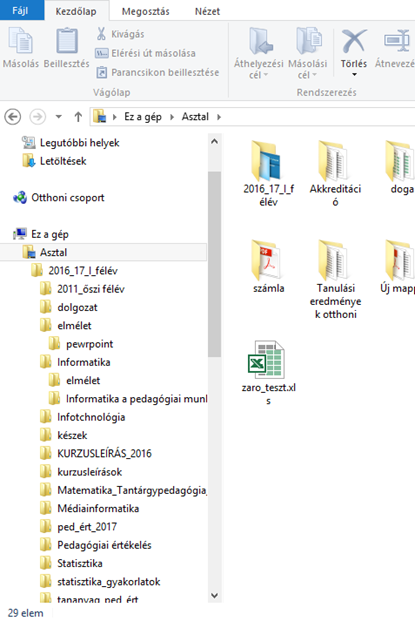Switch to the Megosztás tab
This screenshot has width=415, height=621.
pyautogui.click(x=145, y=11)
